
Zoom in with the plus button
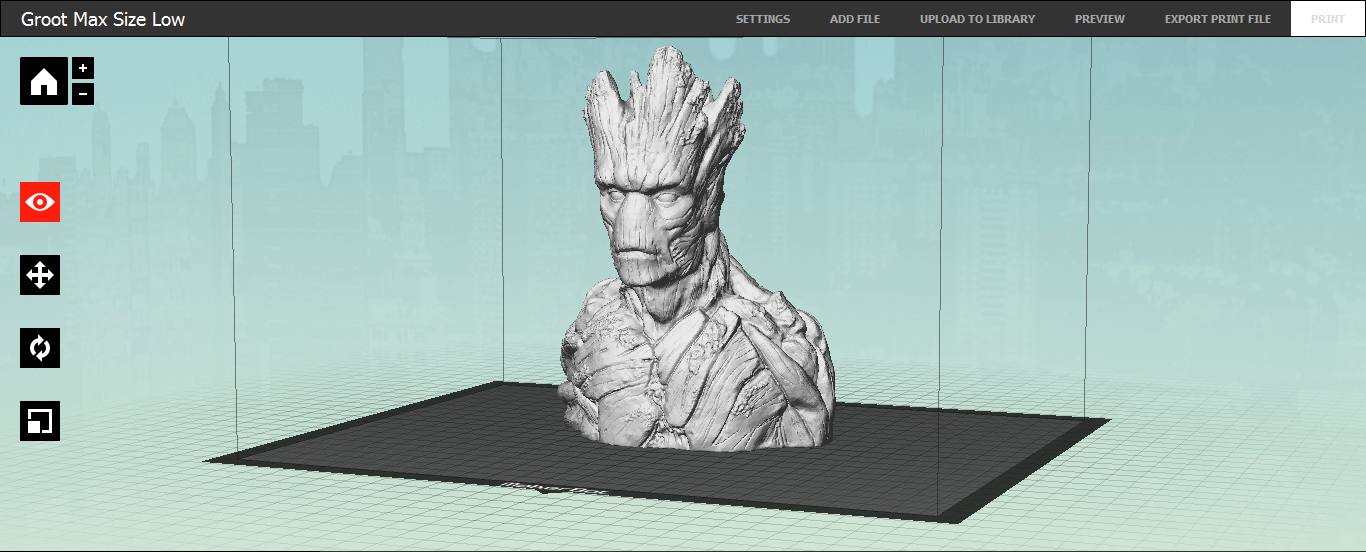(83, 68)
